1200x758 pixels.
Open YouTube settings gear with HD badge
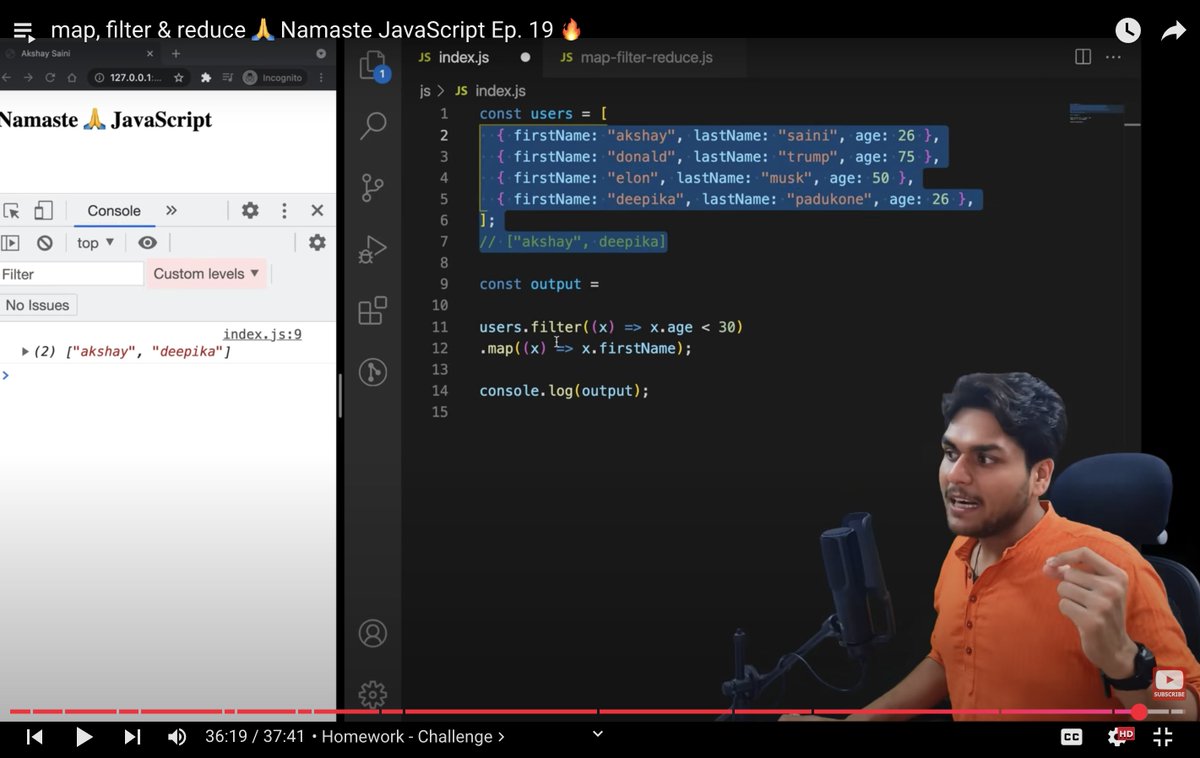pyautogui.click(x=1120, y=737)
